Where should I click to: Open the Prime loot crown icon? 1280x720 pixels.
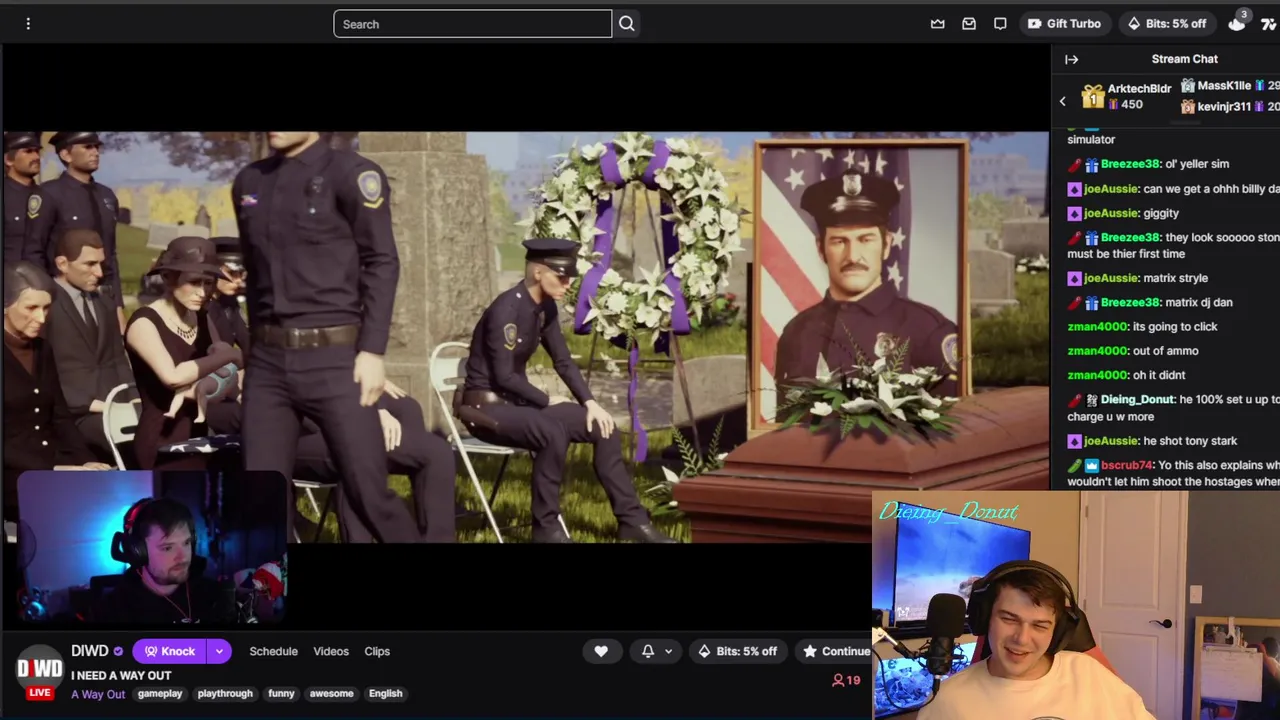pos(937,24)
